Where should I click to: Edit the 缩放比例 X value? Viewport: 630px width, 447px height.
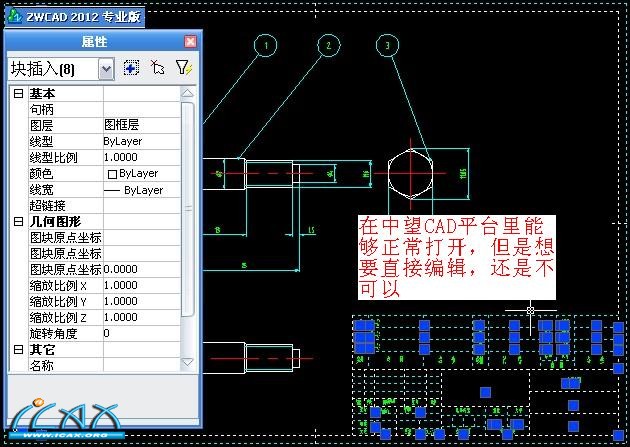click(121, 285)
